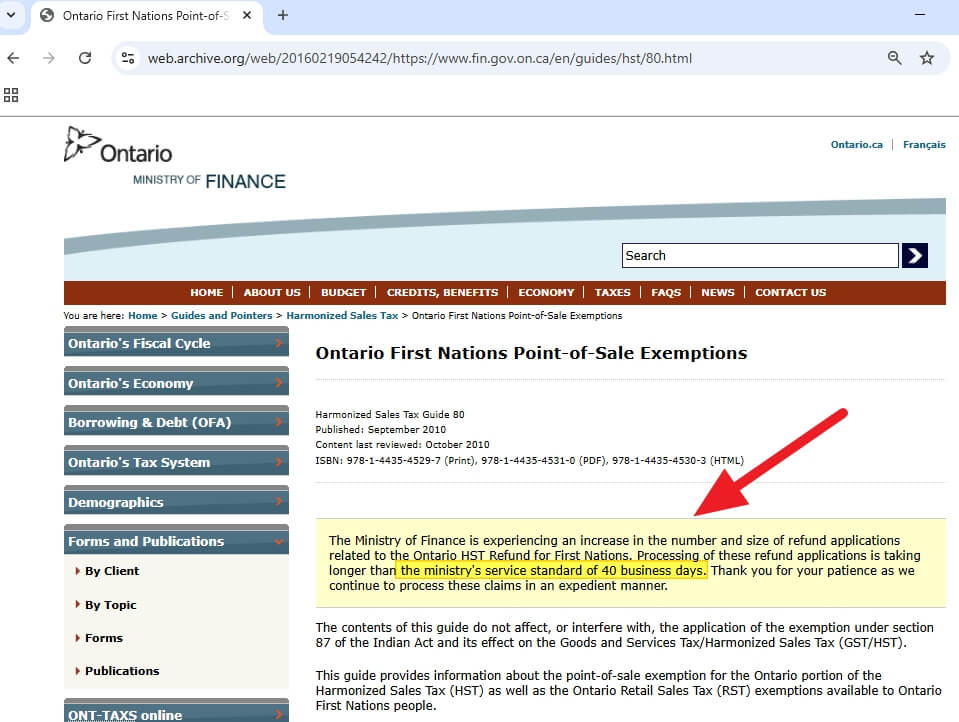Open the CONTACT US menu item

790,292
